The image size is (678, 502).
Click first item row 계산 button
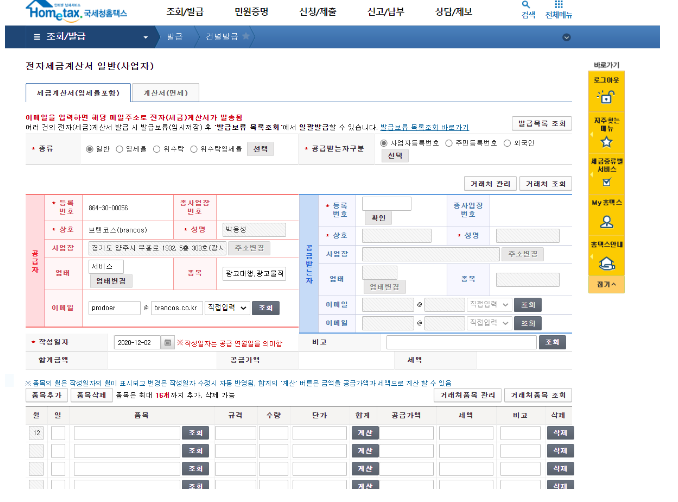click(x=365, y=433)
